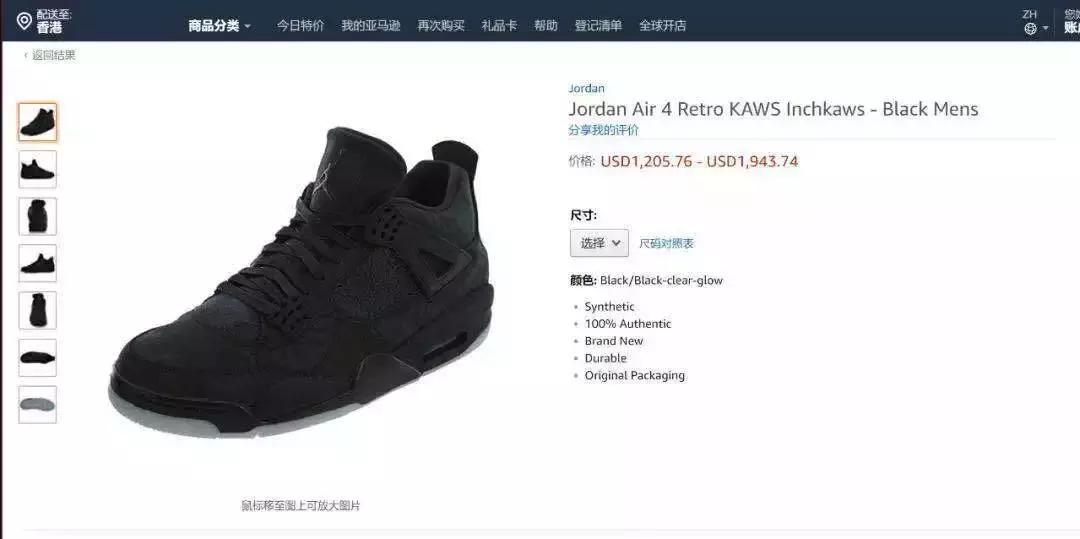Open the 尺码对照表 size chart link
Screen dimensions: 1080x539
pyautogui.click(x=667, y=244)
